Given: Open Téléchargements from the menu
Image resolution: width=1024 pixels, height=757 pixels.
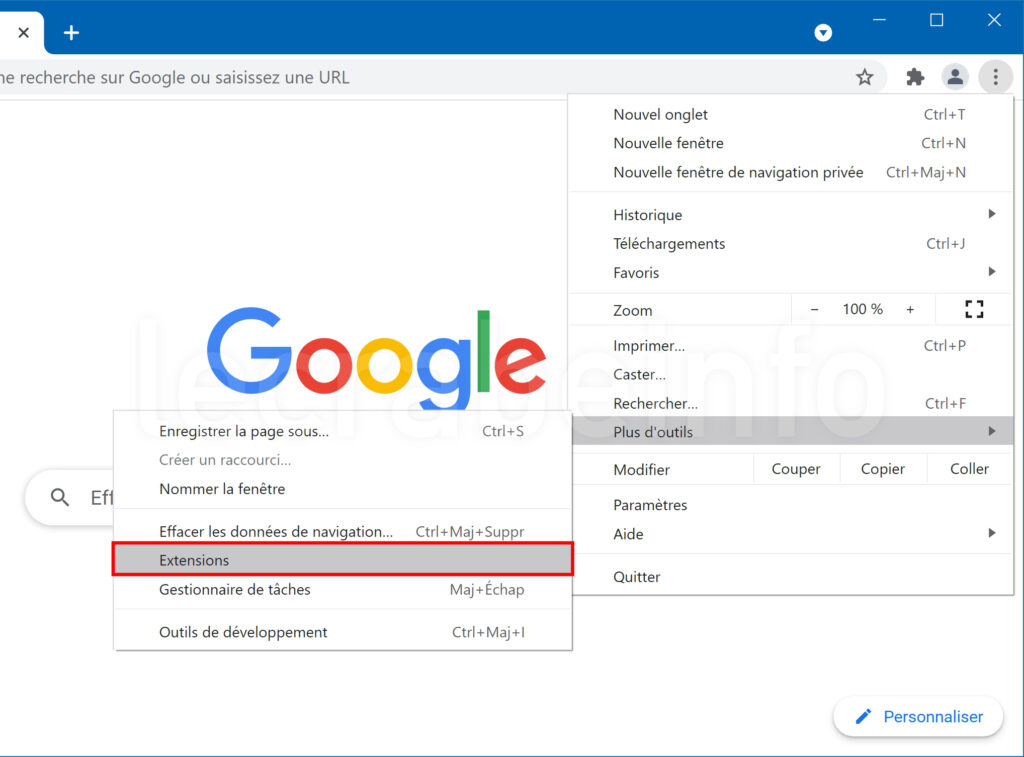Looking at the screenshot, I should click(791, 244).
